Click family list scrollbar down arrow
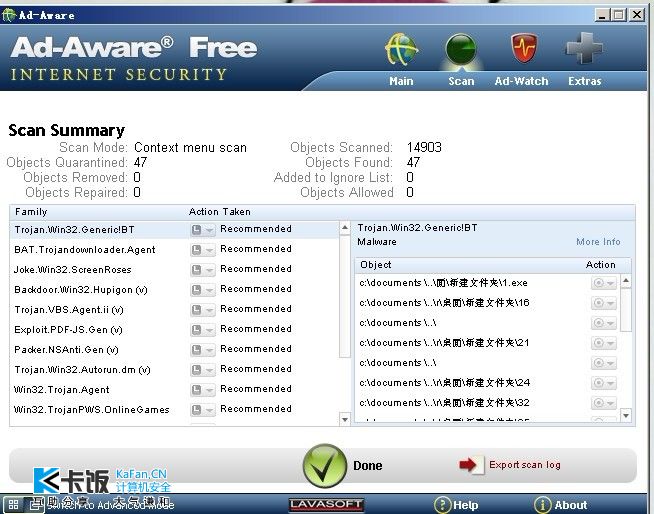The image size is (654, 514). pos(345,419)
